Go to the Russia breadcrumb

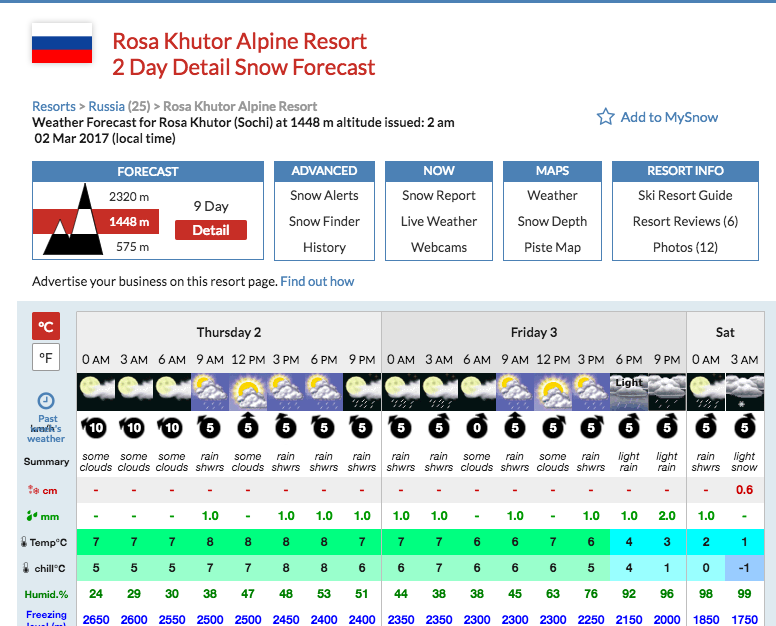pyautogui.click(x=106, y=106)
